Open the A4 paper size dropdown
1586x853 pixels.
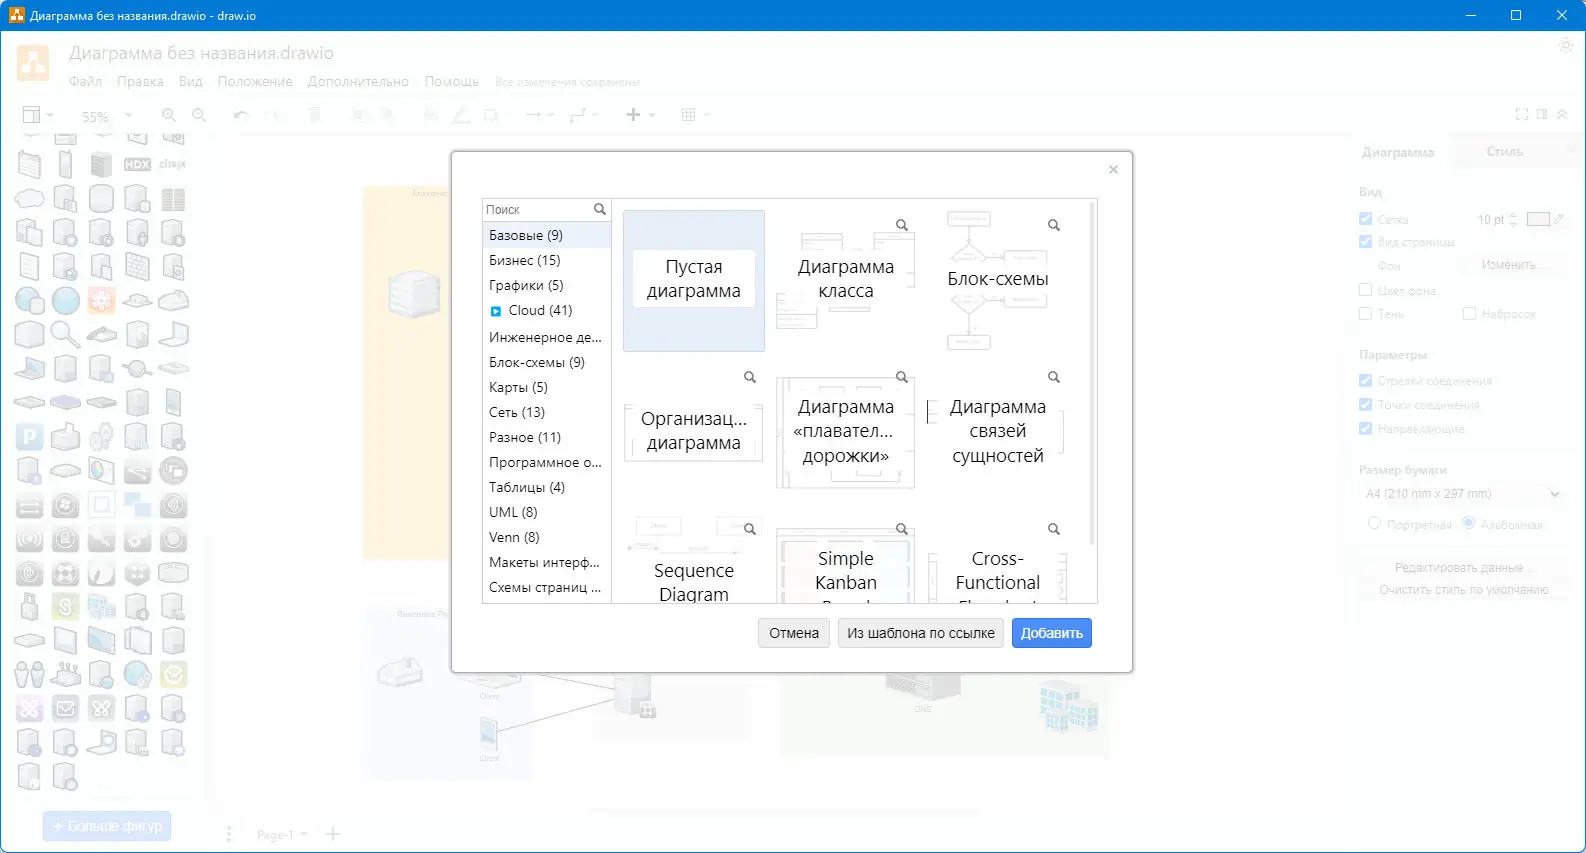tap(1462, 494)
